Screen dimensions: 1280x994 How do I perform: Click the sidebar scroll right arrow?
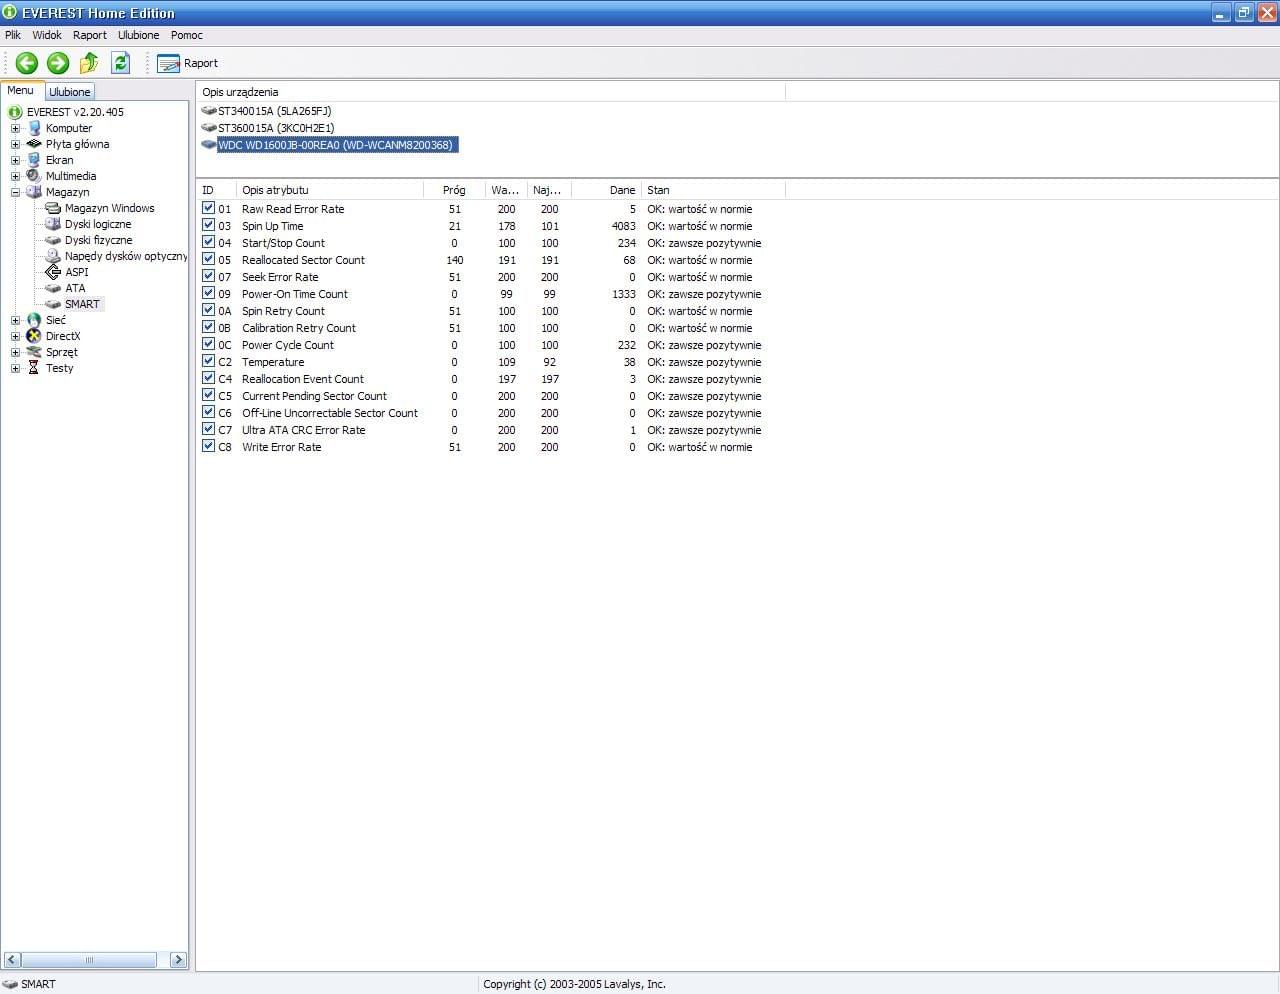178,960
